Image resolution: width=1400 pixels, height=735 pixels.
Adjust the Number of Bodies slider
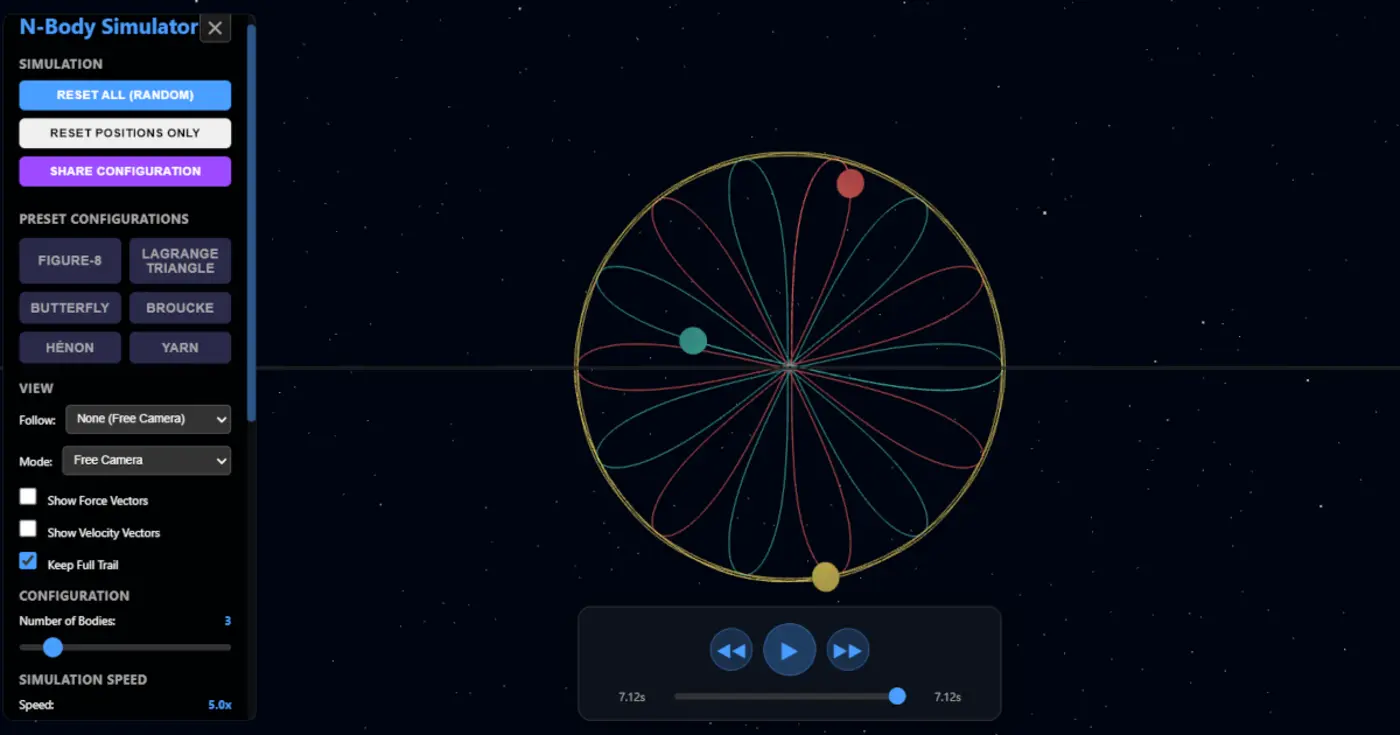pyautogui.click(x=52, y=647)
